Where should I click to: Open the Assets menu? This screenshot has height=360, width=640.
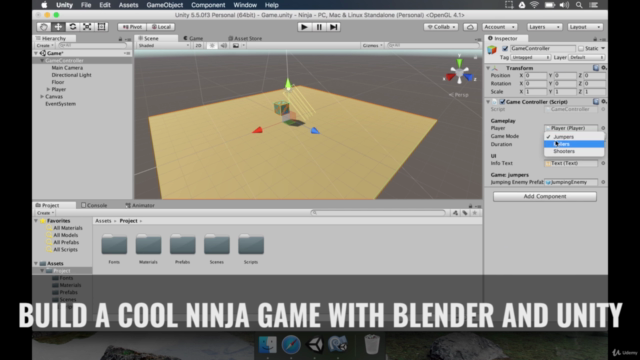tap(129, 5)
